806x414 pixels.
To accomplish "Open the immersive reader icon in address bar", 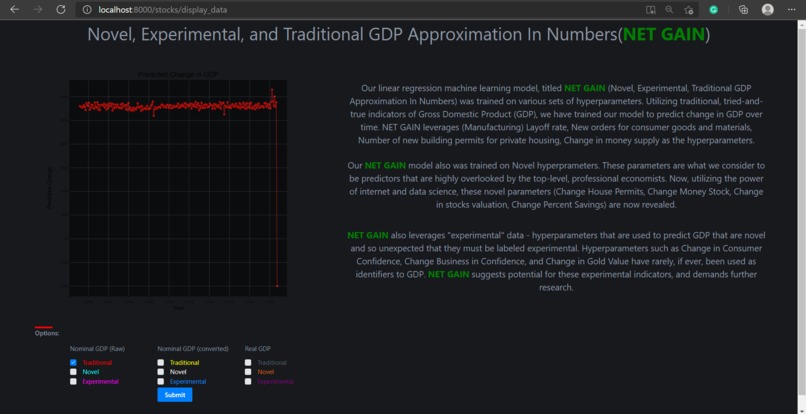I will coord(651,10).
